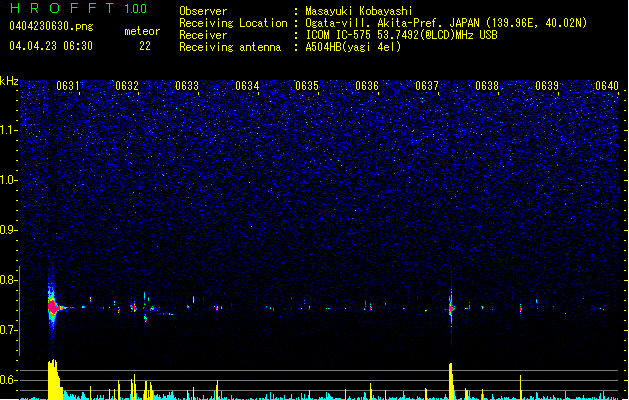Click the 0633 time marker
Screen dimensions: 629x400
[187, 86]
